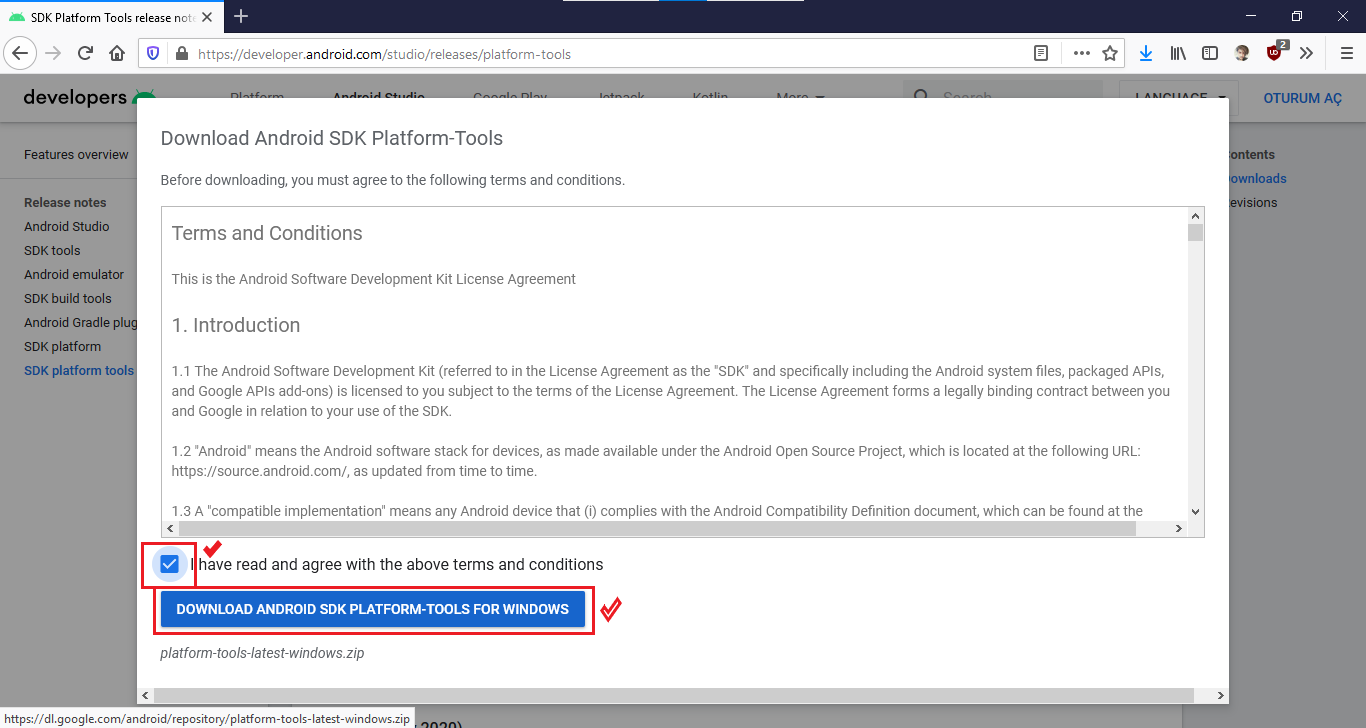This screenshot has height=728, width=1366.
Task: Click the '1. Introduction' heading
Action: 236,326
